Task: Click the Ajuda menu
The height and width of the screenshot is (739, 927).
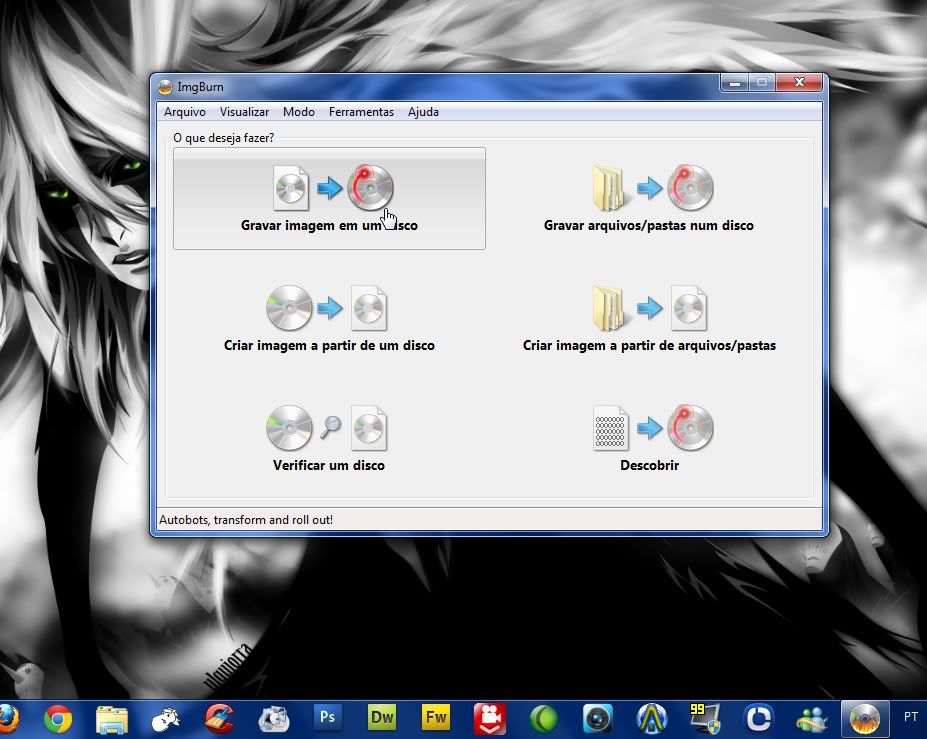Action: (423, 112)
